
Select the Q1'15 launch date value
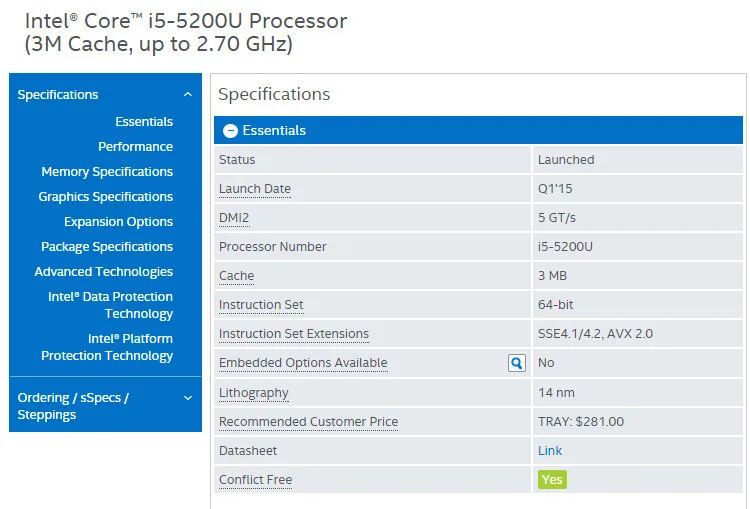(x=555, y=188)
